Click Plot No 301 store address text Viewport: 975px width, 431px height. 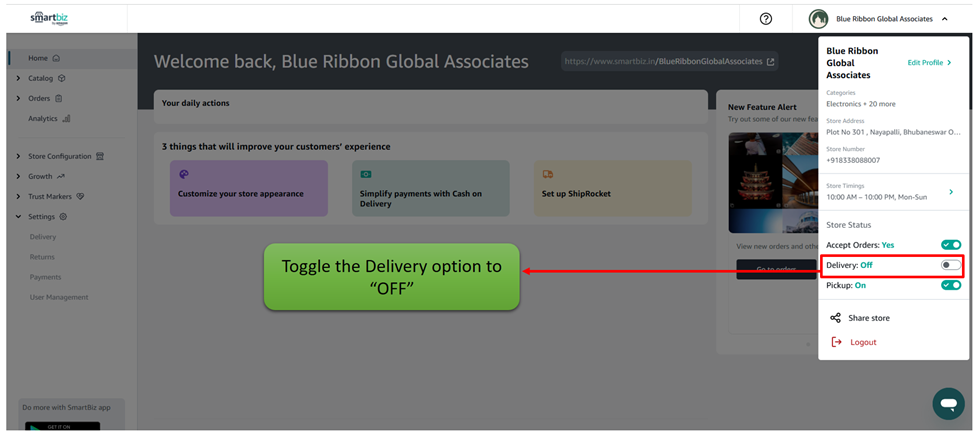click(x=893, y=132)
